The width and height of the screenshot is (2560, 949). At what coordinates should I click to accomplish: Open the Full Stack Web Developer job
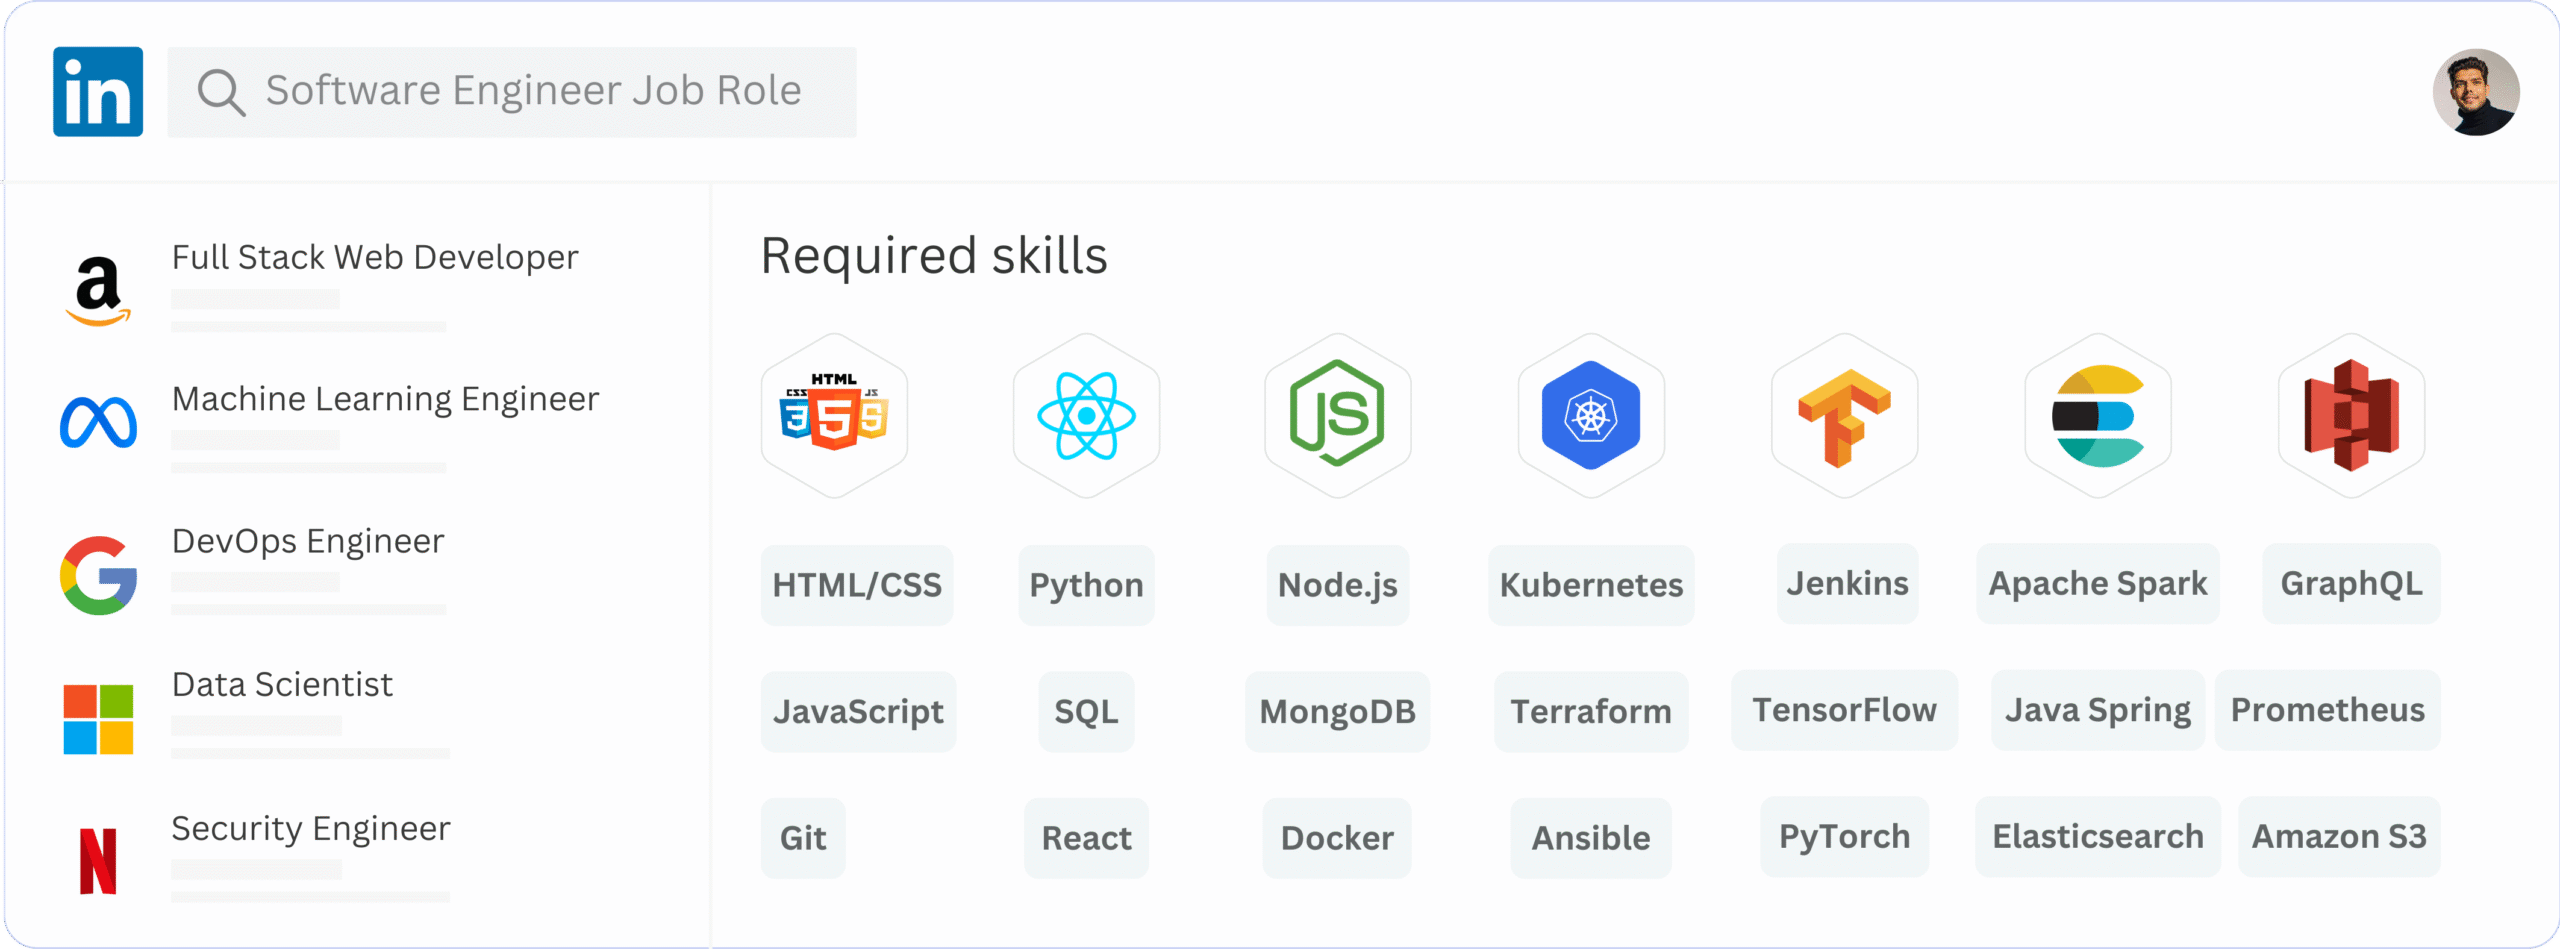pyautogui.click(x=375, y=258)
